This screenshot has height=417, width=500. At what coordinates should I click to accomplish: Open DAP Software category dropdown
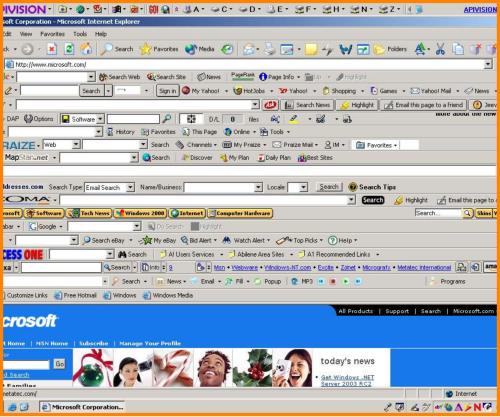point(100,119)
